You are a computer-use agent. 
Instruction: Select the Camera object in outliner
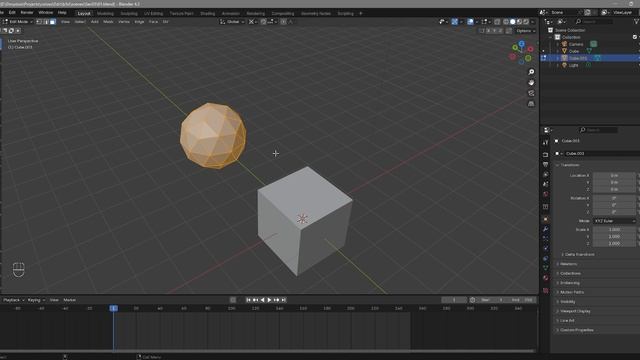tap(576, 44)
